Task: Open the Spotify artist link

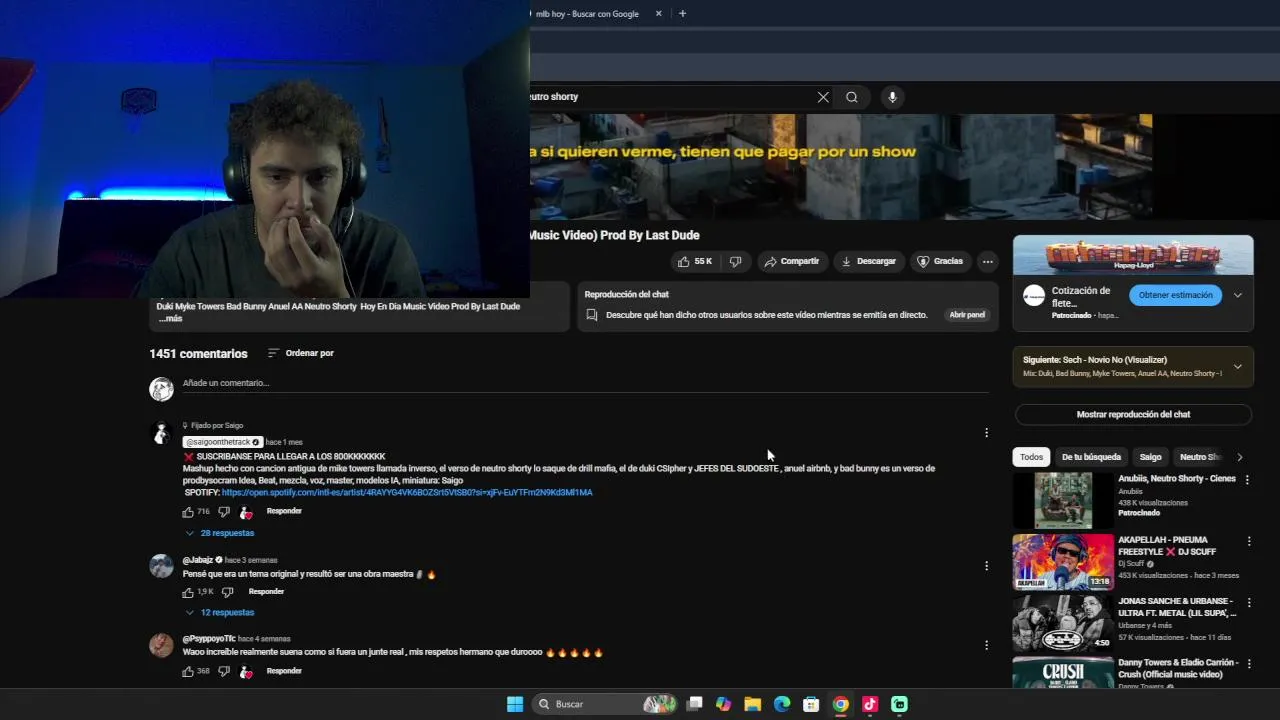Action: pyautogui.click(x=407, y=493)
